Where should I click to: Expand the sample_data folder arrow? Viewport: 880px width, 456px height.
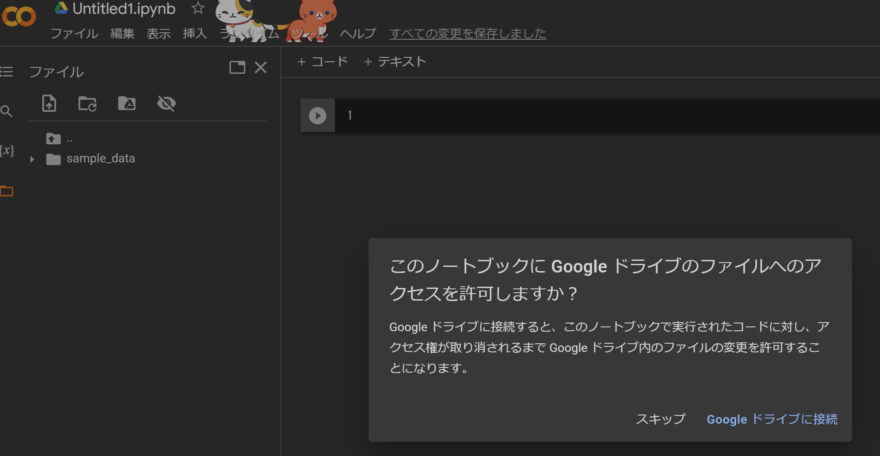point(32,159)
